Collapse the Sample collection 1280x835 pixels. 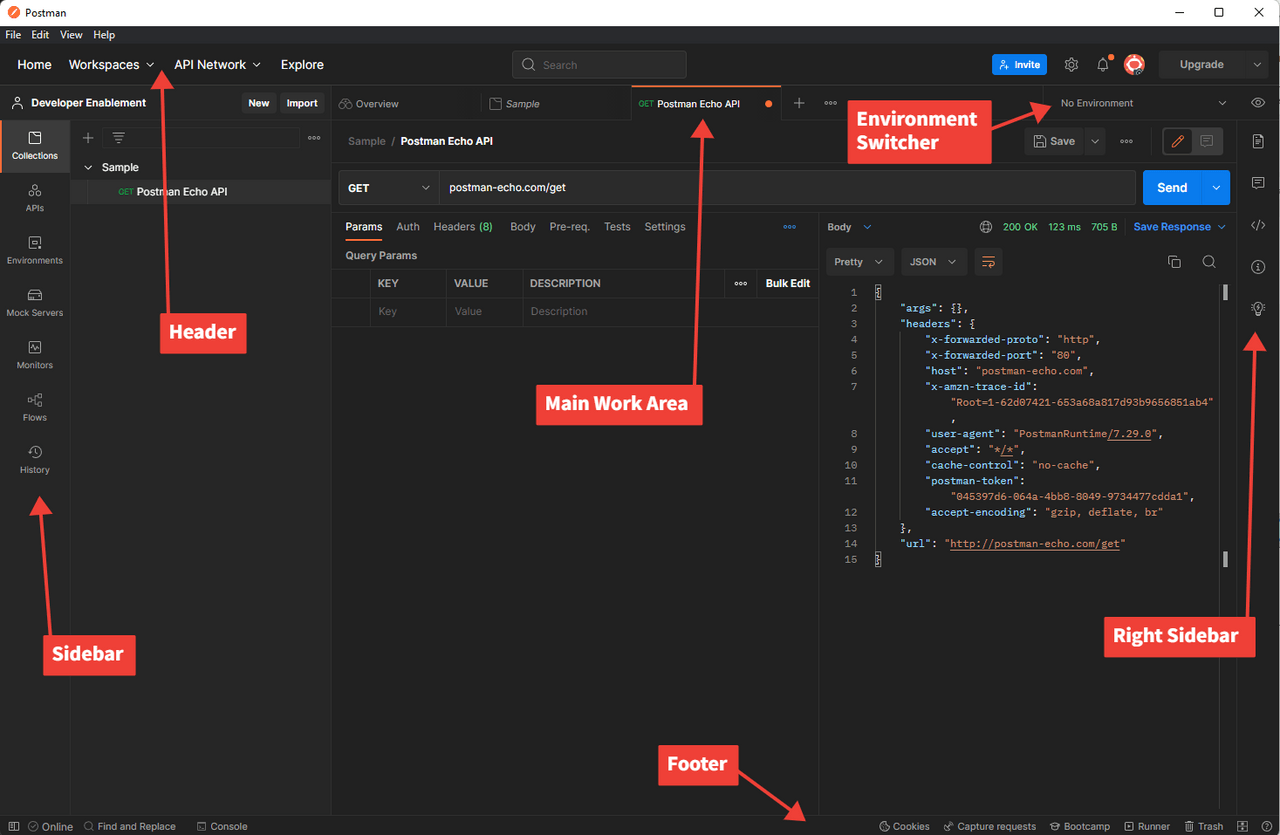tap(88, 168)
